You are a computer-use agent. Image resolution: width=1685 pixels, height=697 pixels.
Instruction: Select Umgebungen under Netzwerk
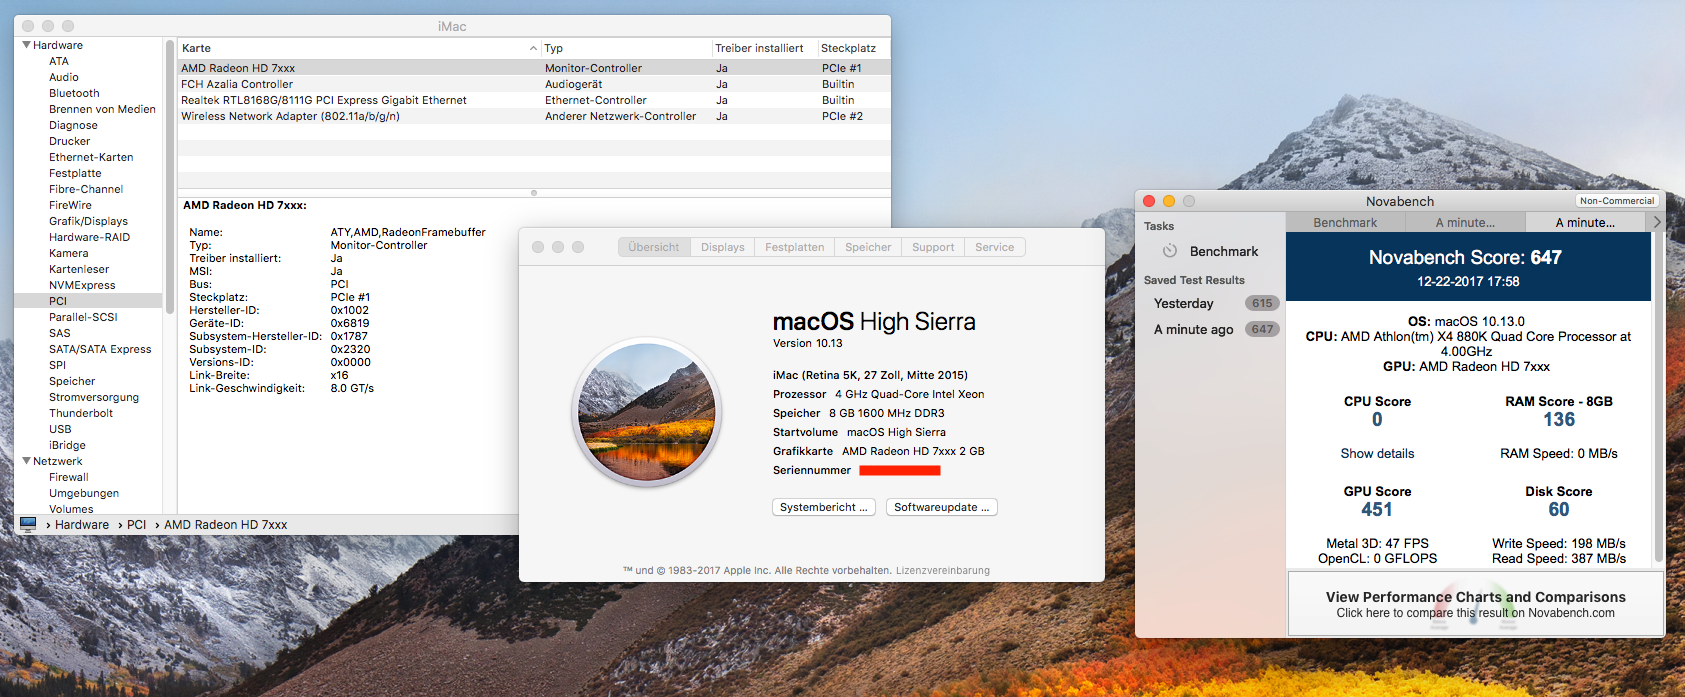(84, 493)
